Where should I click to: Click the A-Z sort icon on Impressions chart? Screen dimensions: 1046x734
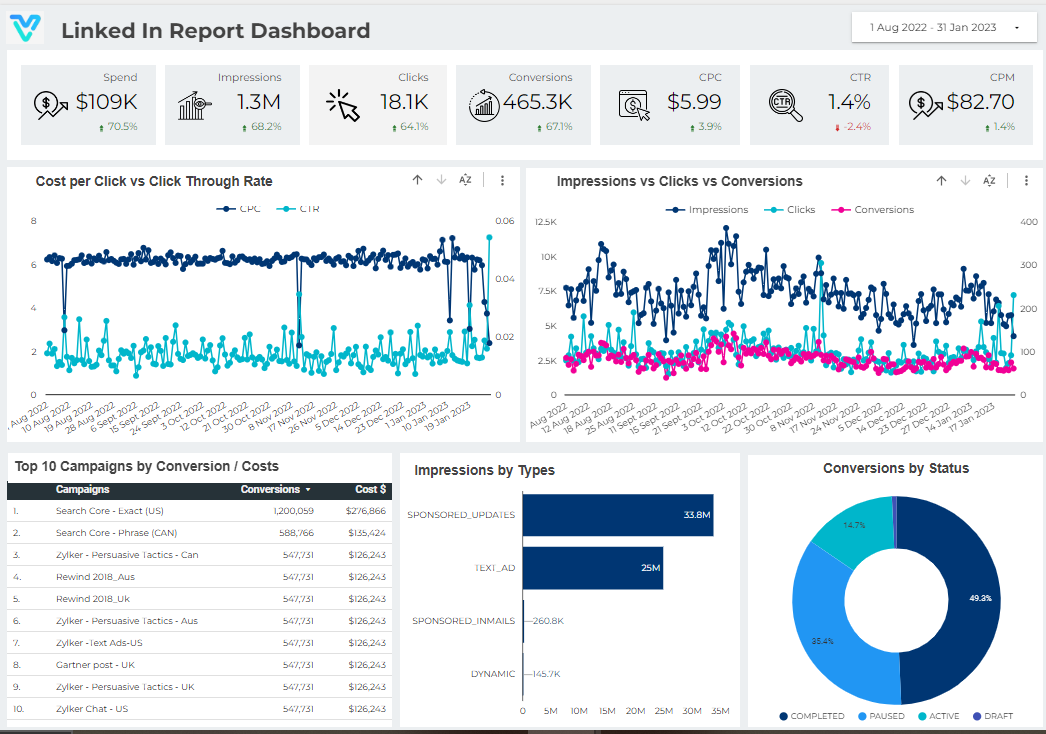[988, 181]
